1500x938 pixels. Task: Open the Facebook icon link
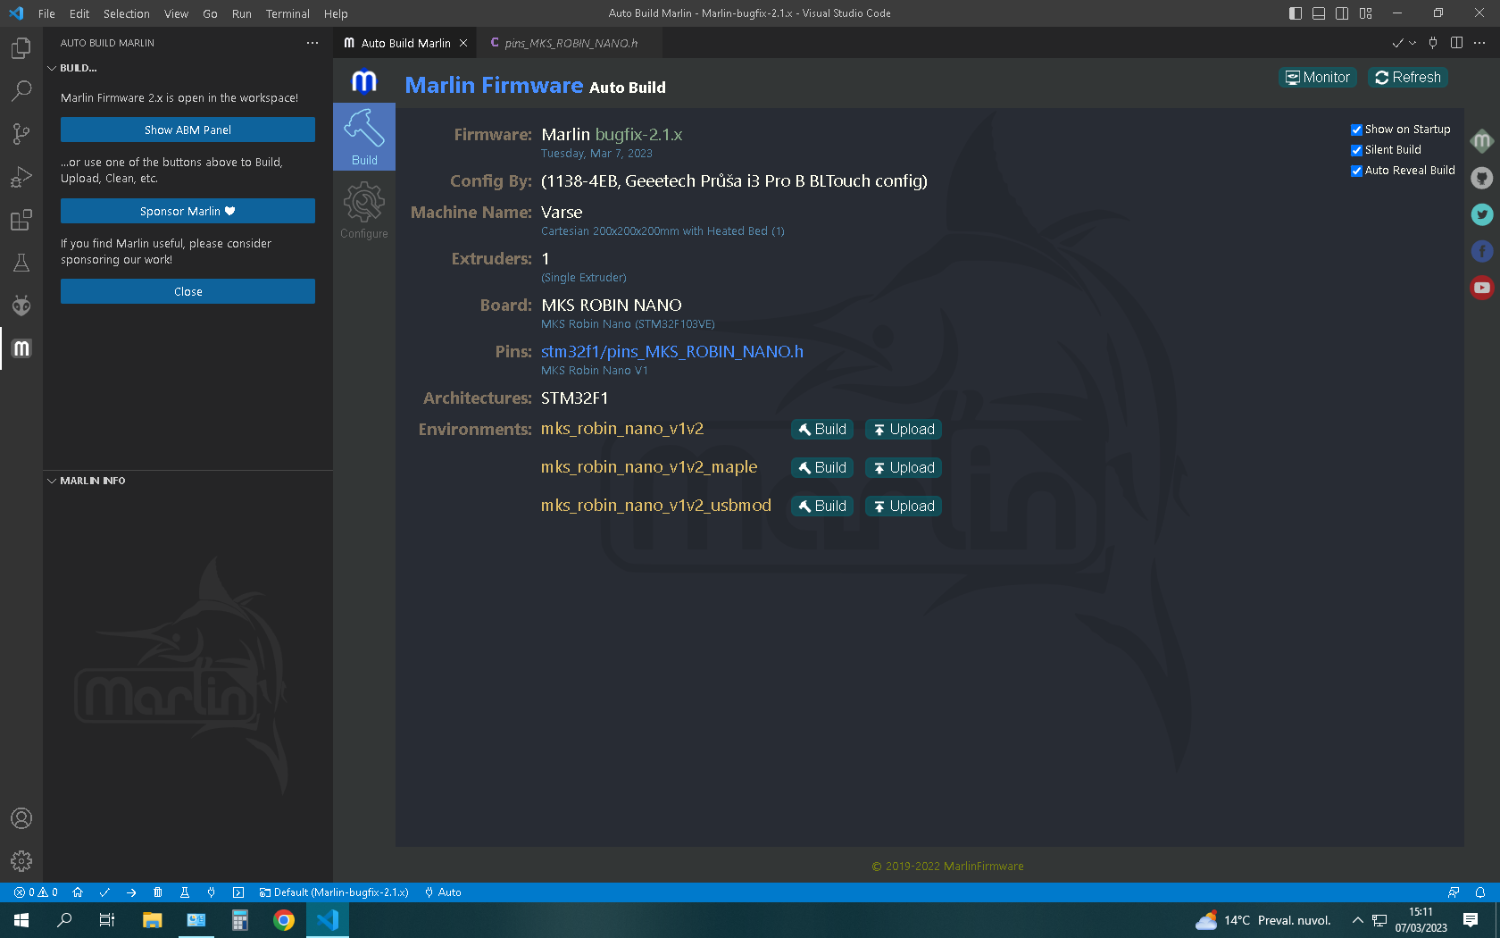point(1482,251)
